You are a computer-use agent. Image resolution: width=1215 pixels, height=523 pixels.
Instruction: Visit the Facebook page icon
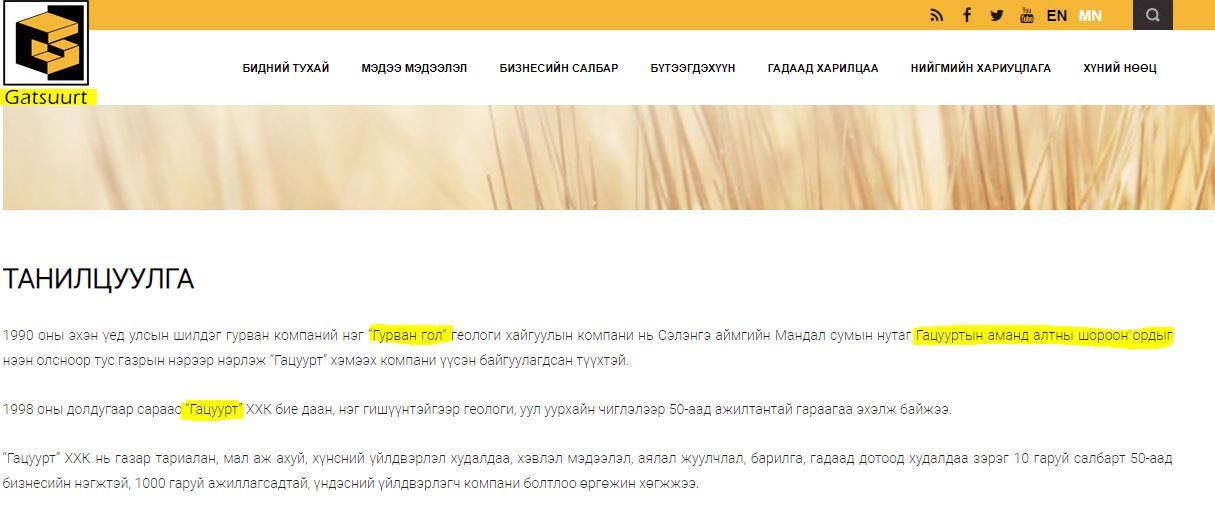tap(967, 15)
